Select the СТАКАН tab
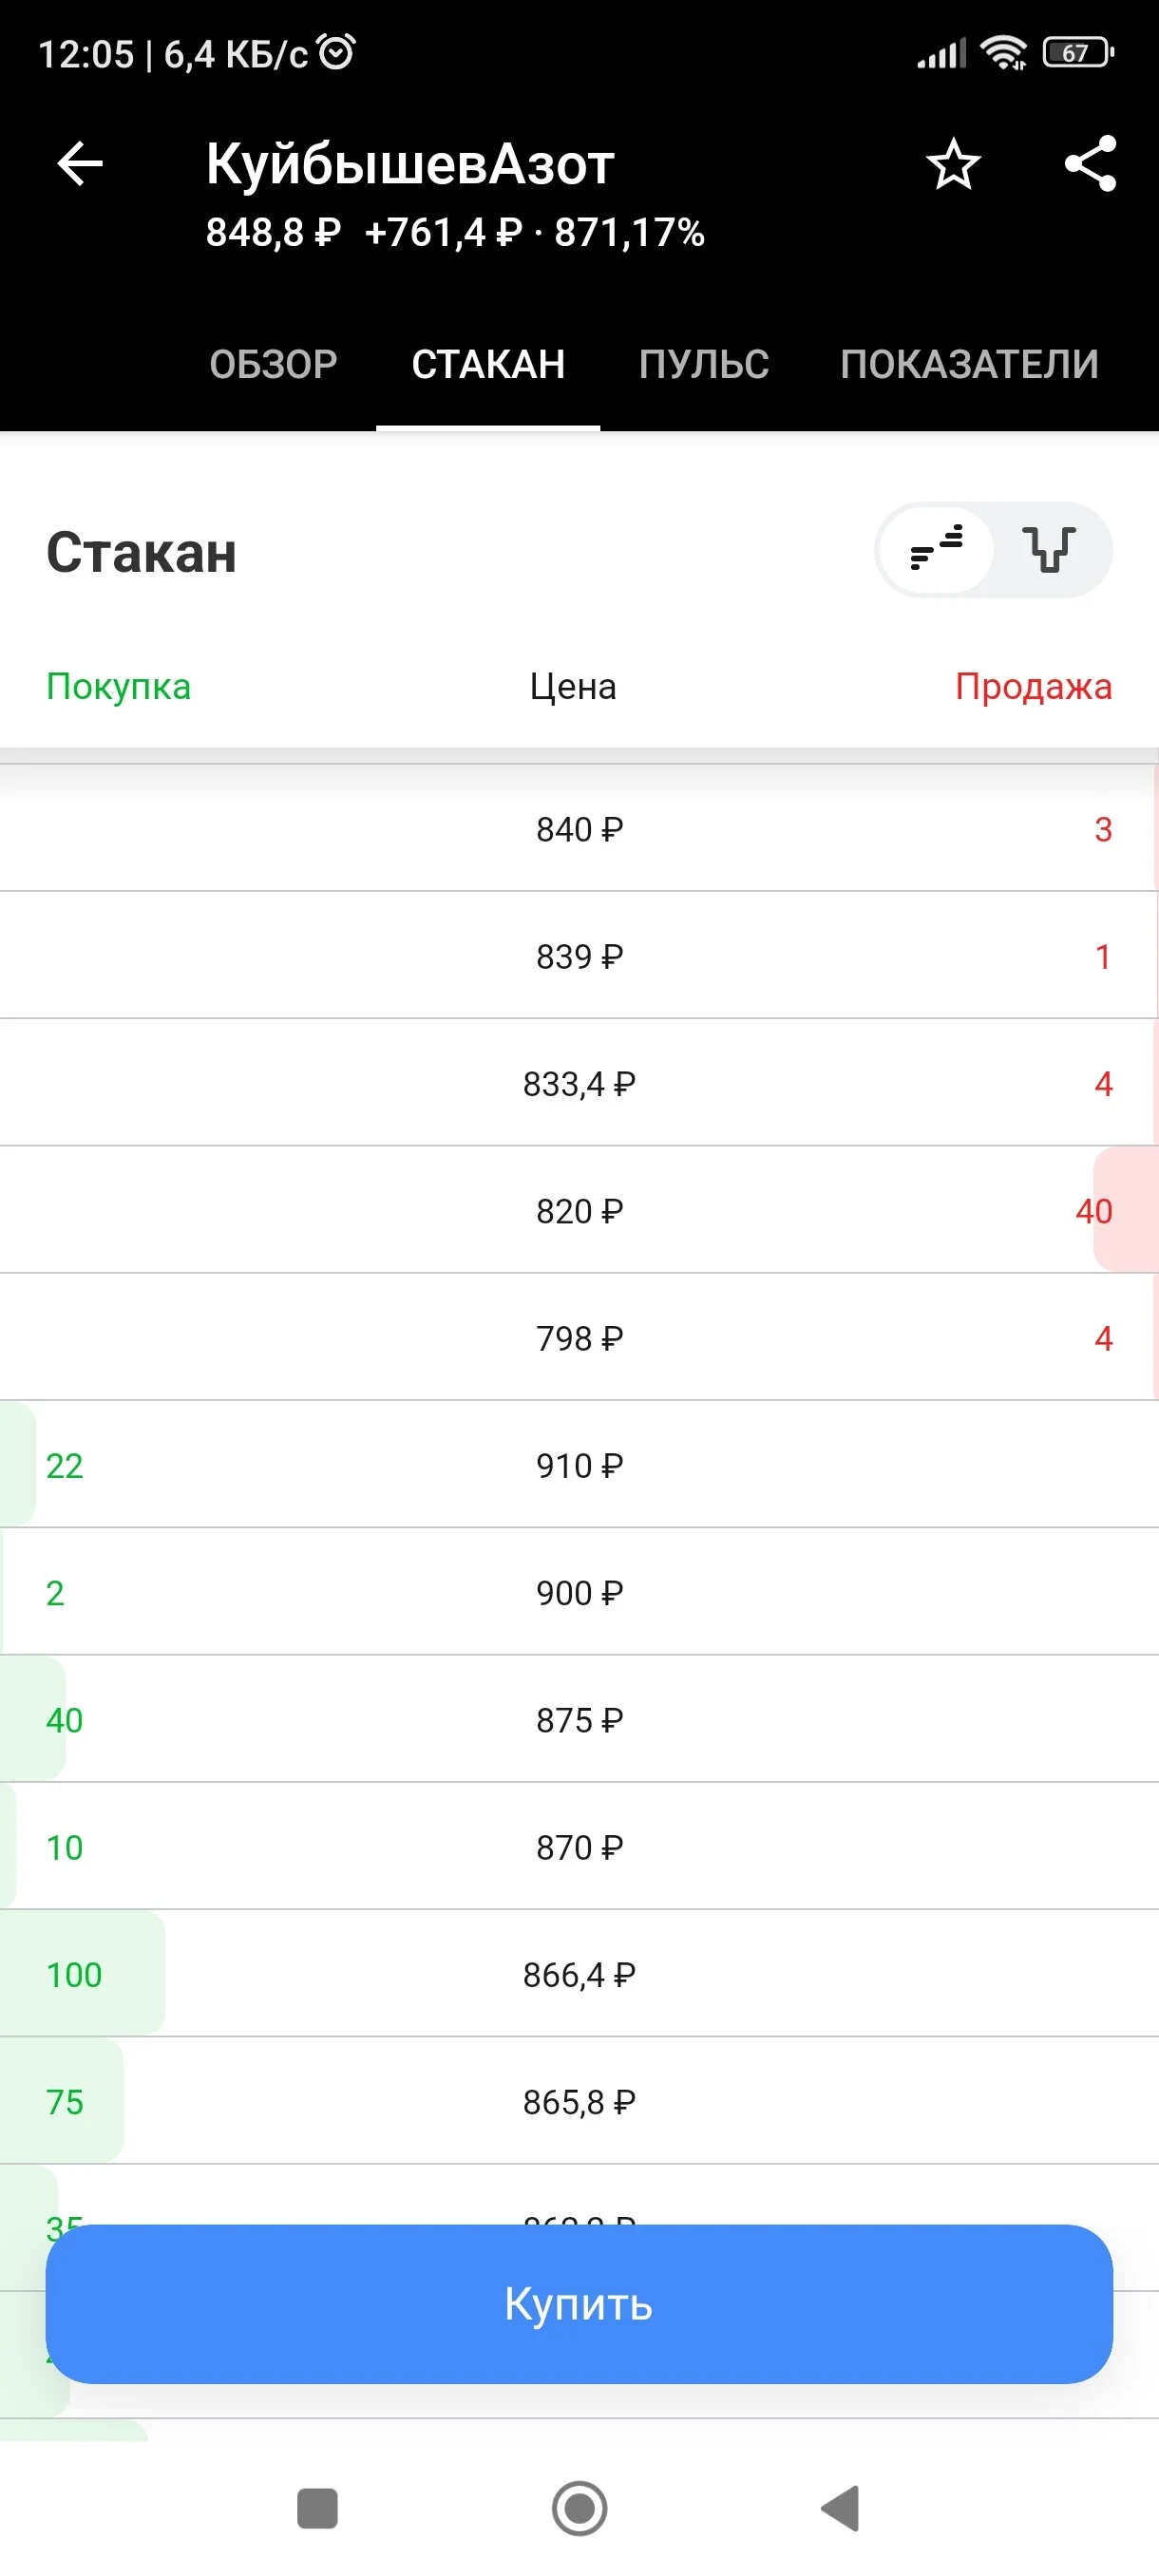 pyautogui.click(x=488, y=364)
